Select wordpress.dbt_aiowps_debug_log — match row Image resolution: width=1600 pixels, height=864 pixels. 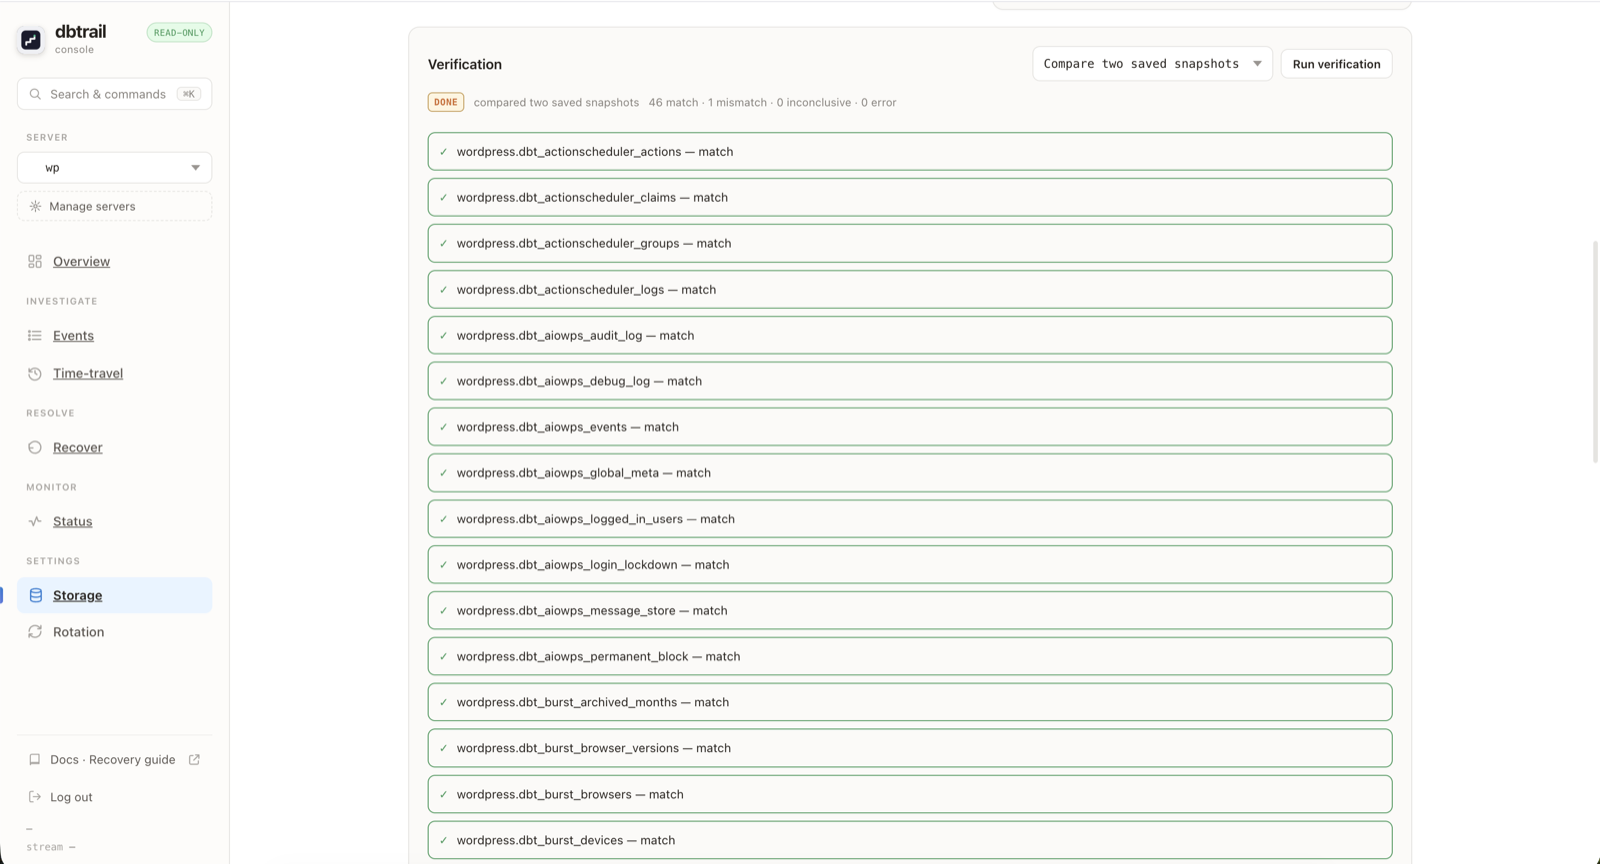910,381
